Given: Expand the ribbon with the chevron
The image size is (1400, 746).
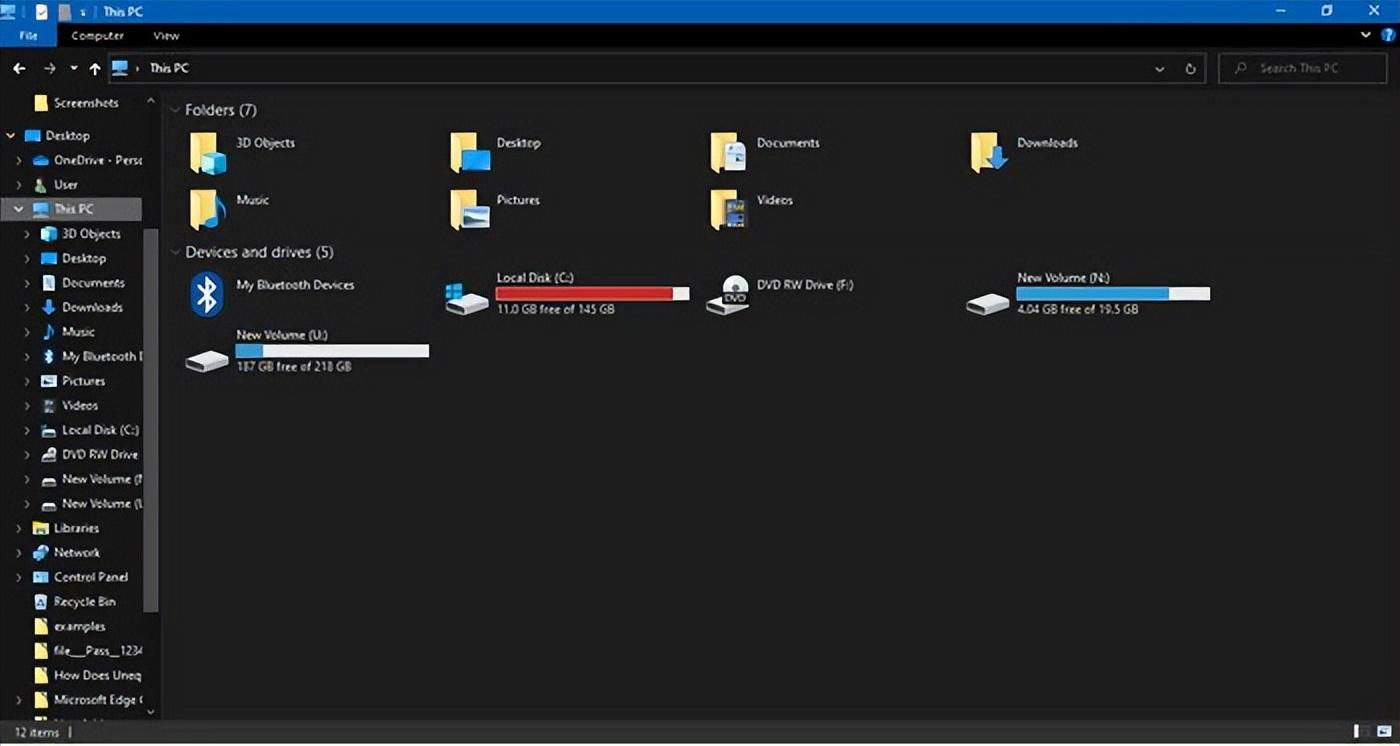Looking at the screenshot, I should pos(1366,35).
